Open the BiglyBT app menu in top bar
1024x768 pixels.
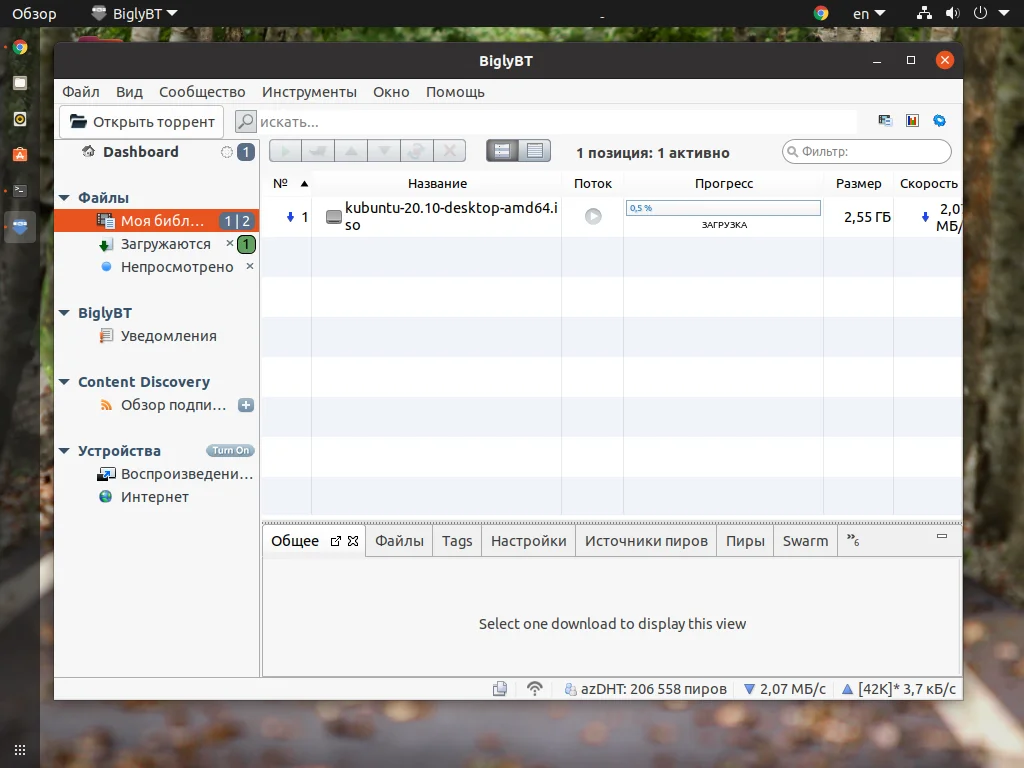[x=135, y=13]
